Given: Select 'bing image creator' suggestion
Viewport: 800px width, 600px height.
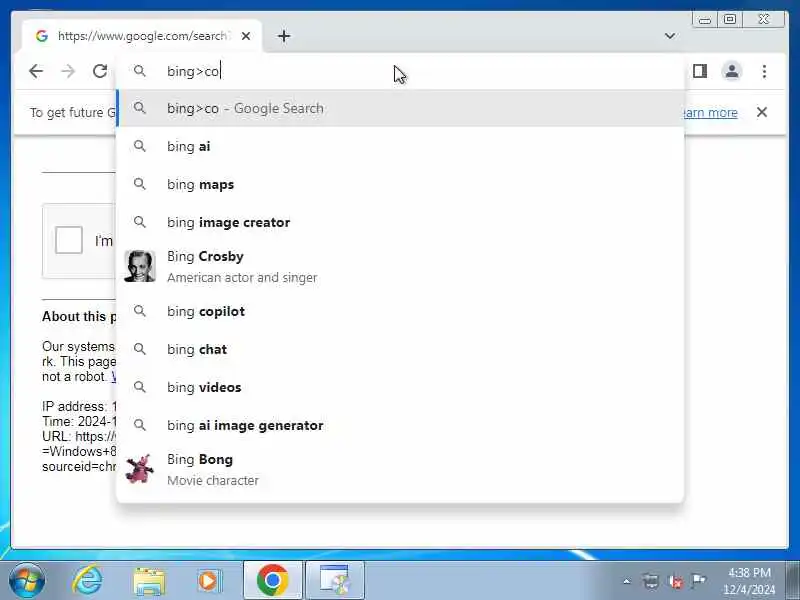Looking at the screenshot, I should pos(401,222).
